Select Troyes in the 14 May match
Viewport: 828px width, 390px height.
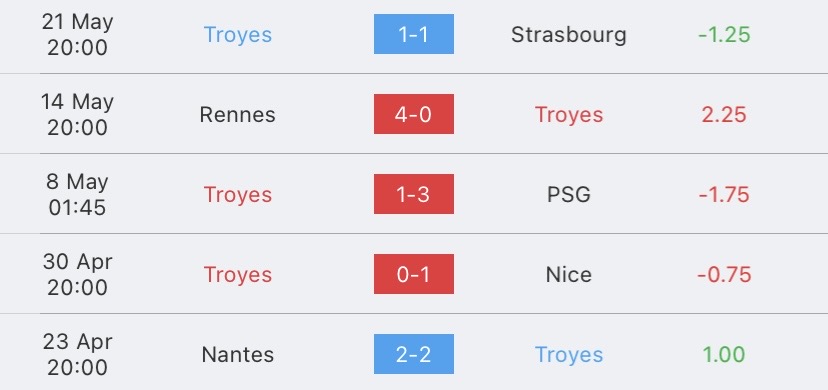(x=569, y=116)
